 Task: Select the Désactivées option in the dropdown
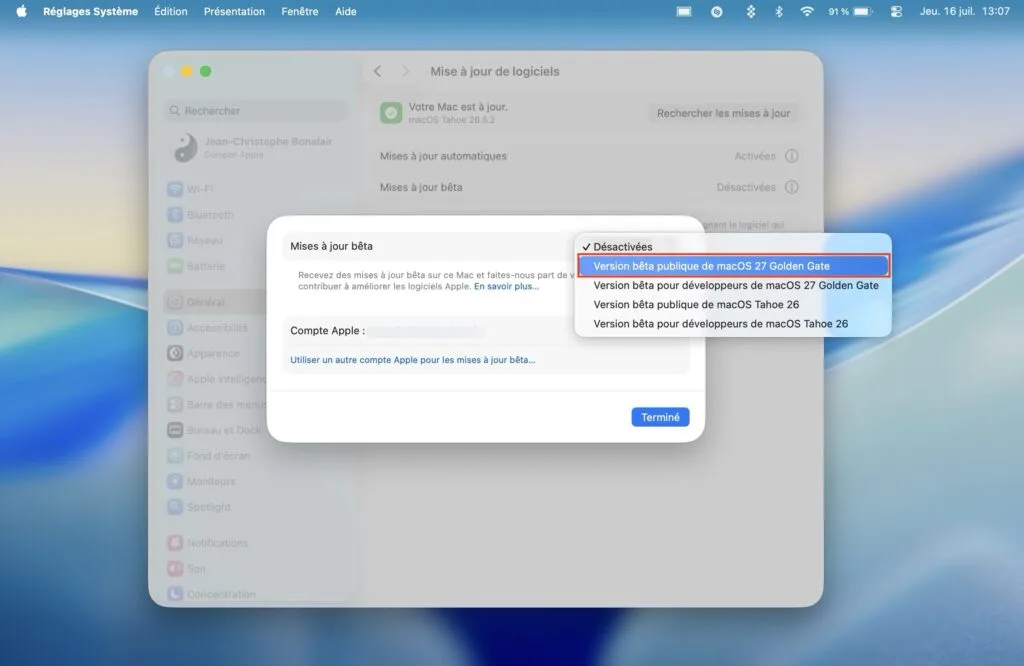[x=733, y=247]
